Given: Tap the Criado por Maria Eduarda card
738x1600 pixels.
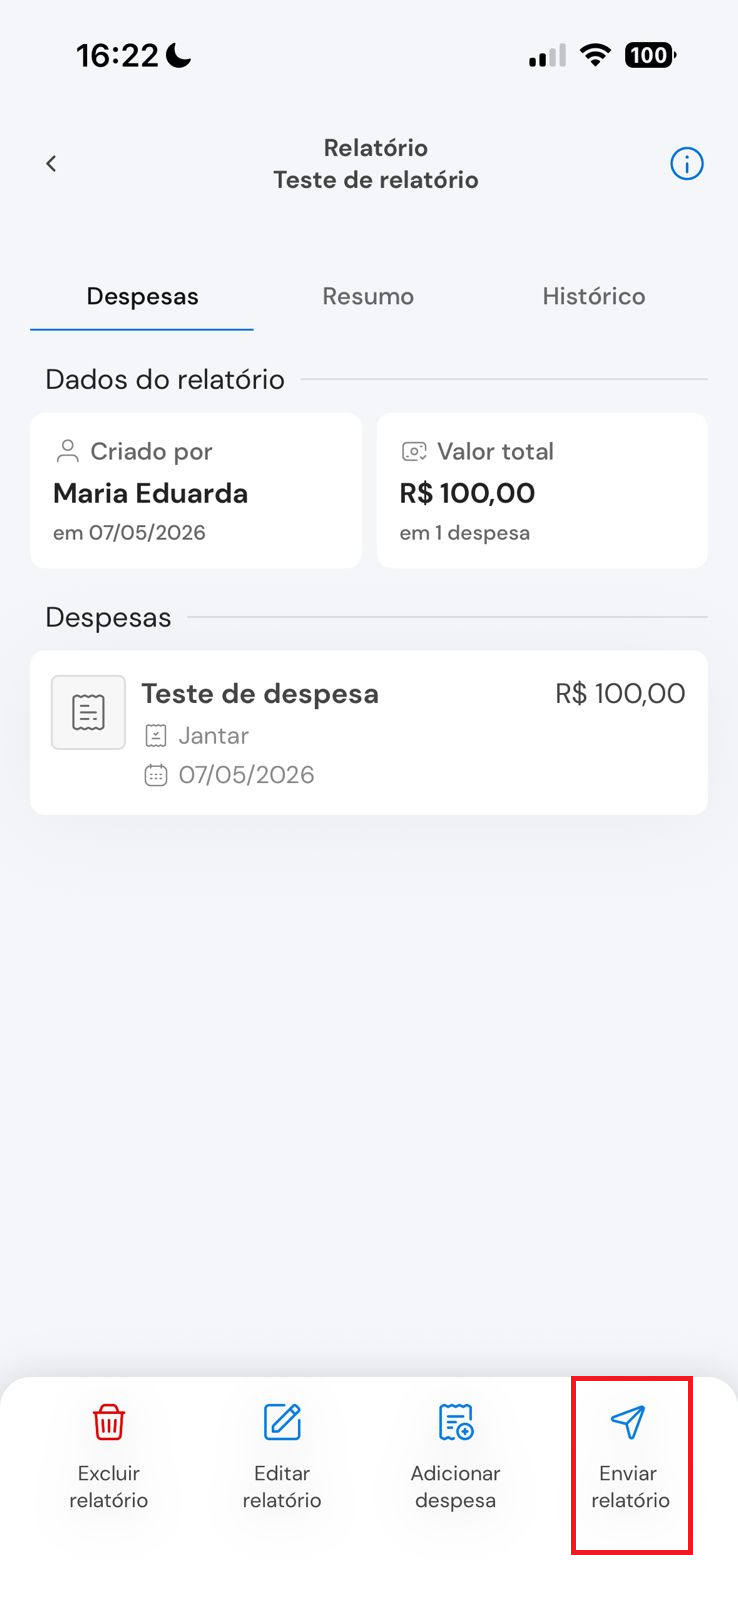Looking at the screenshot, I should pyautogui.click(x=196, y=491).
